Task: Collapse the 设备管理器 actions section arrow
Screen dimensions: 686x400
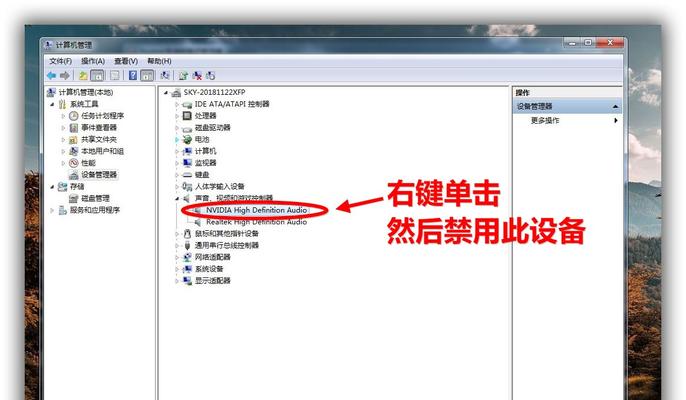Action: click(x=616, y=107)
